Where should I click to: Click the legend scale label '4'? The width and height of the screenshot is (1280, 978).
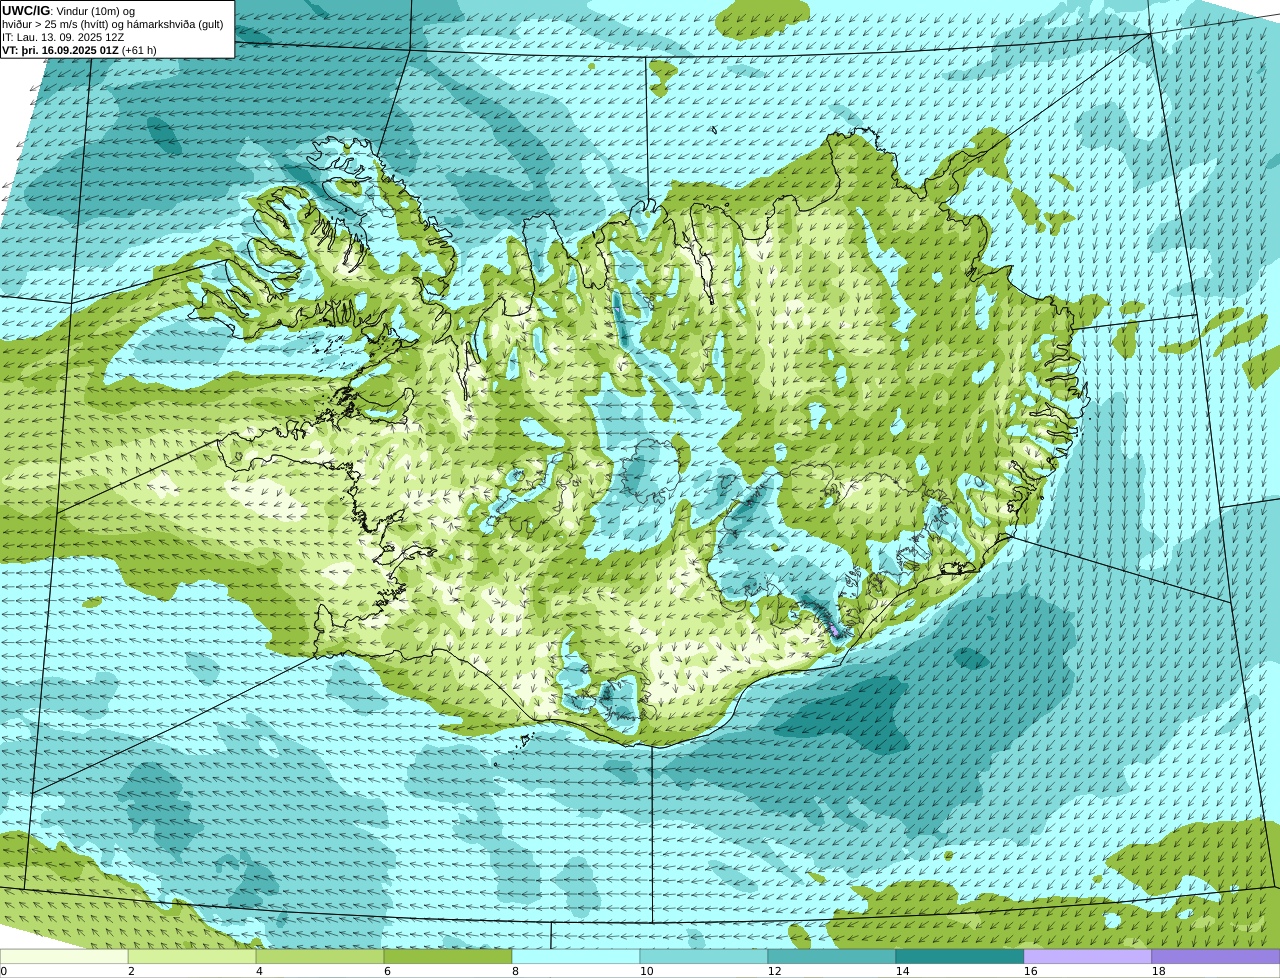259,971
